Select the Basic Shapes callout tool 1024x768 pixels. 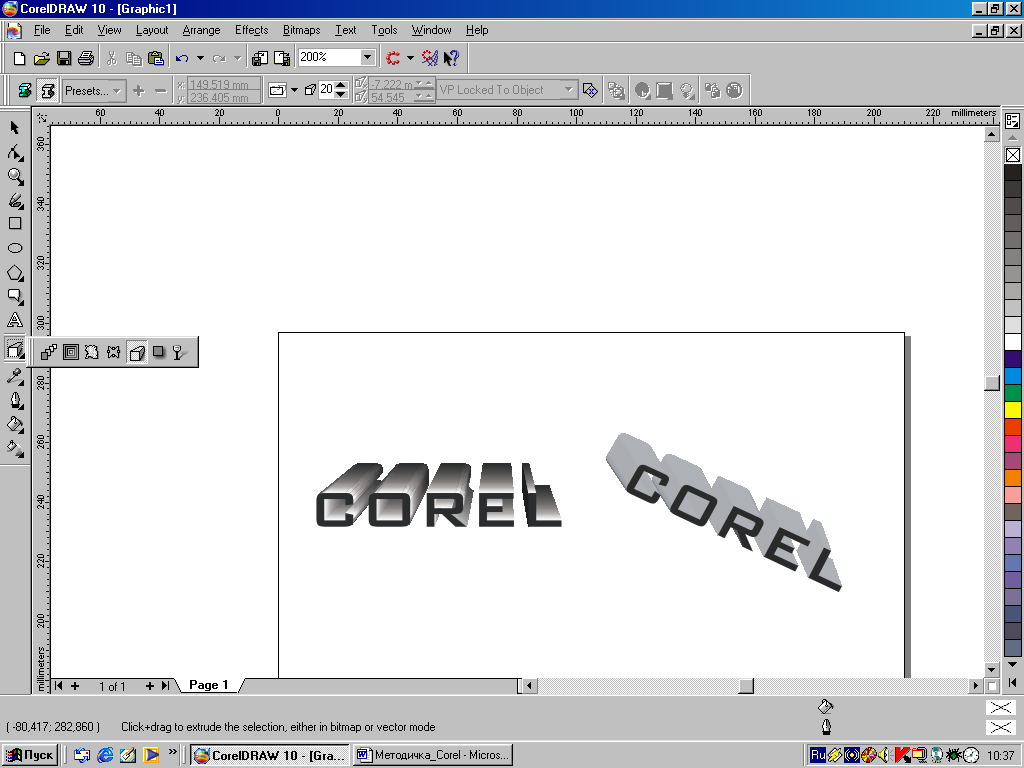pos(15,296)
